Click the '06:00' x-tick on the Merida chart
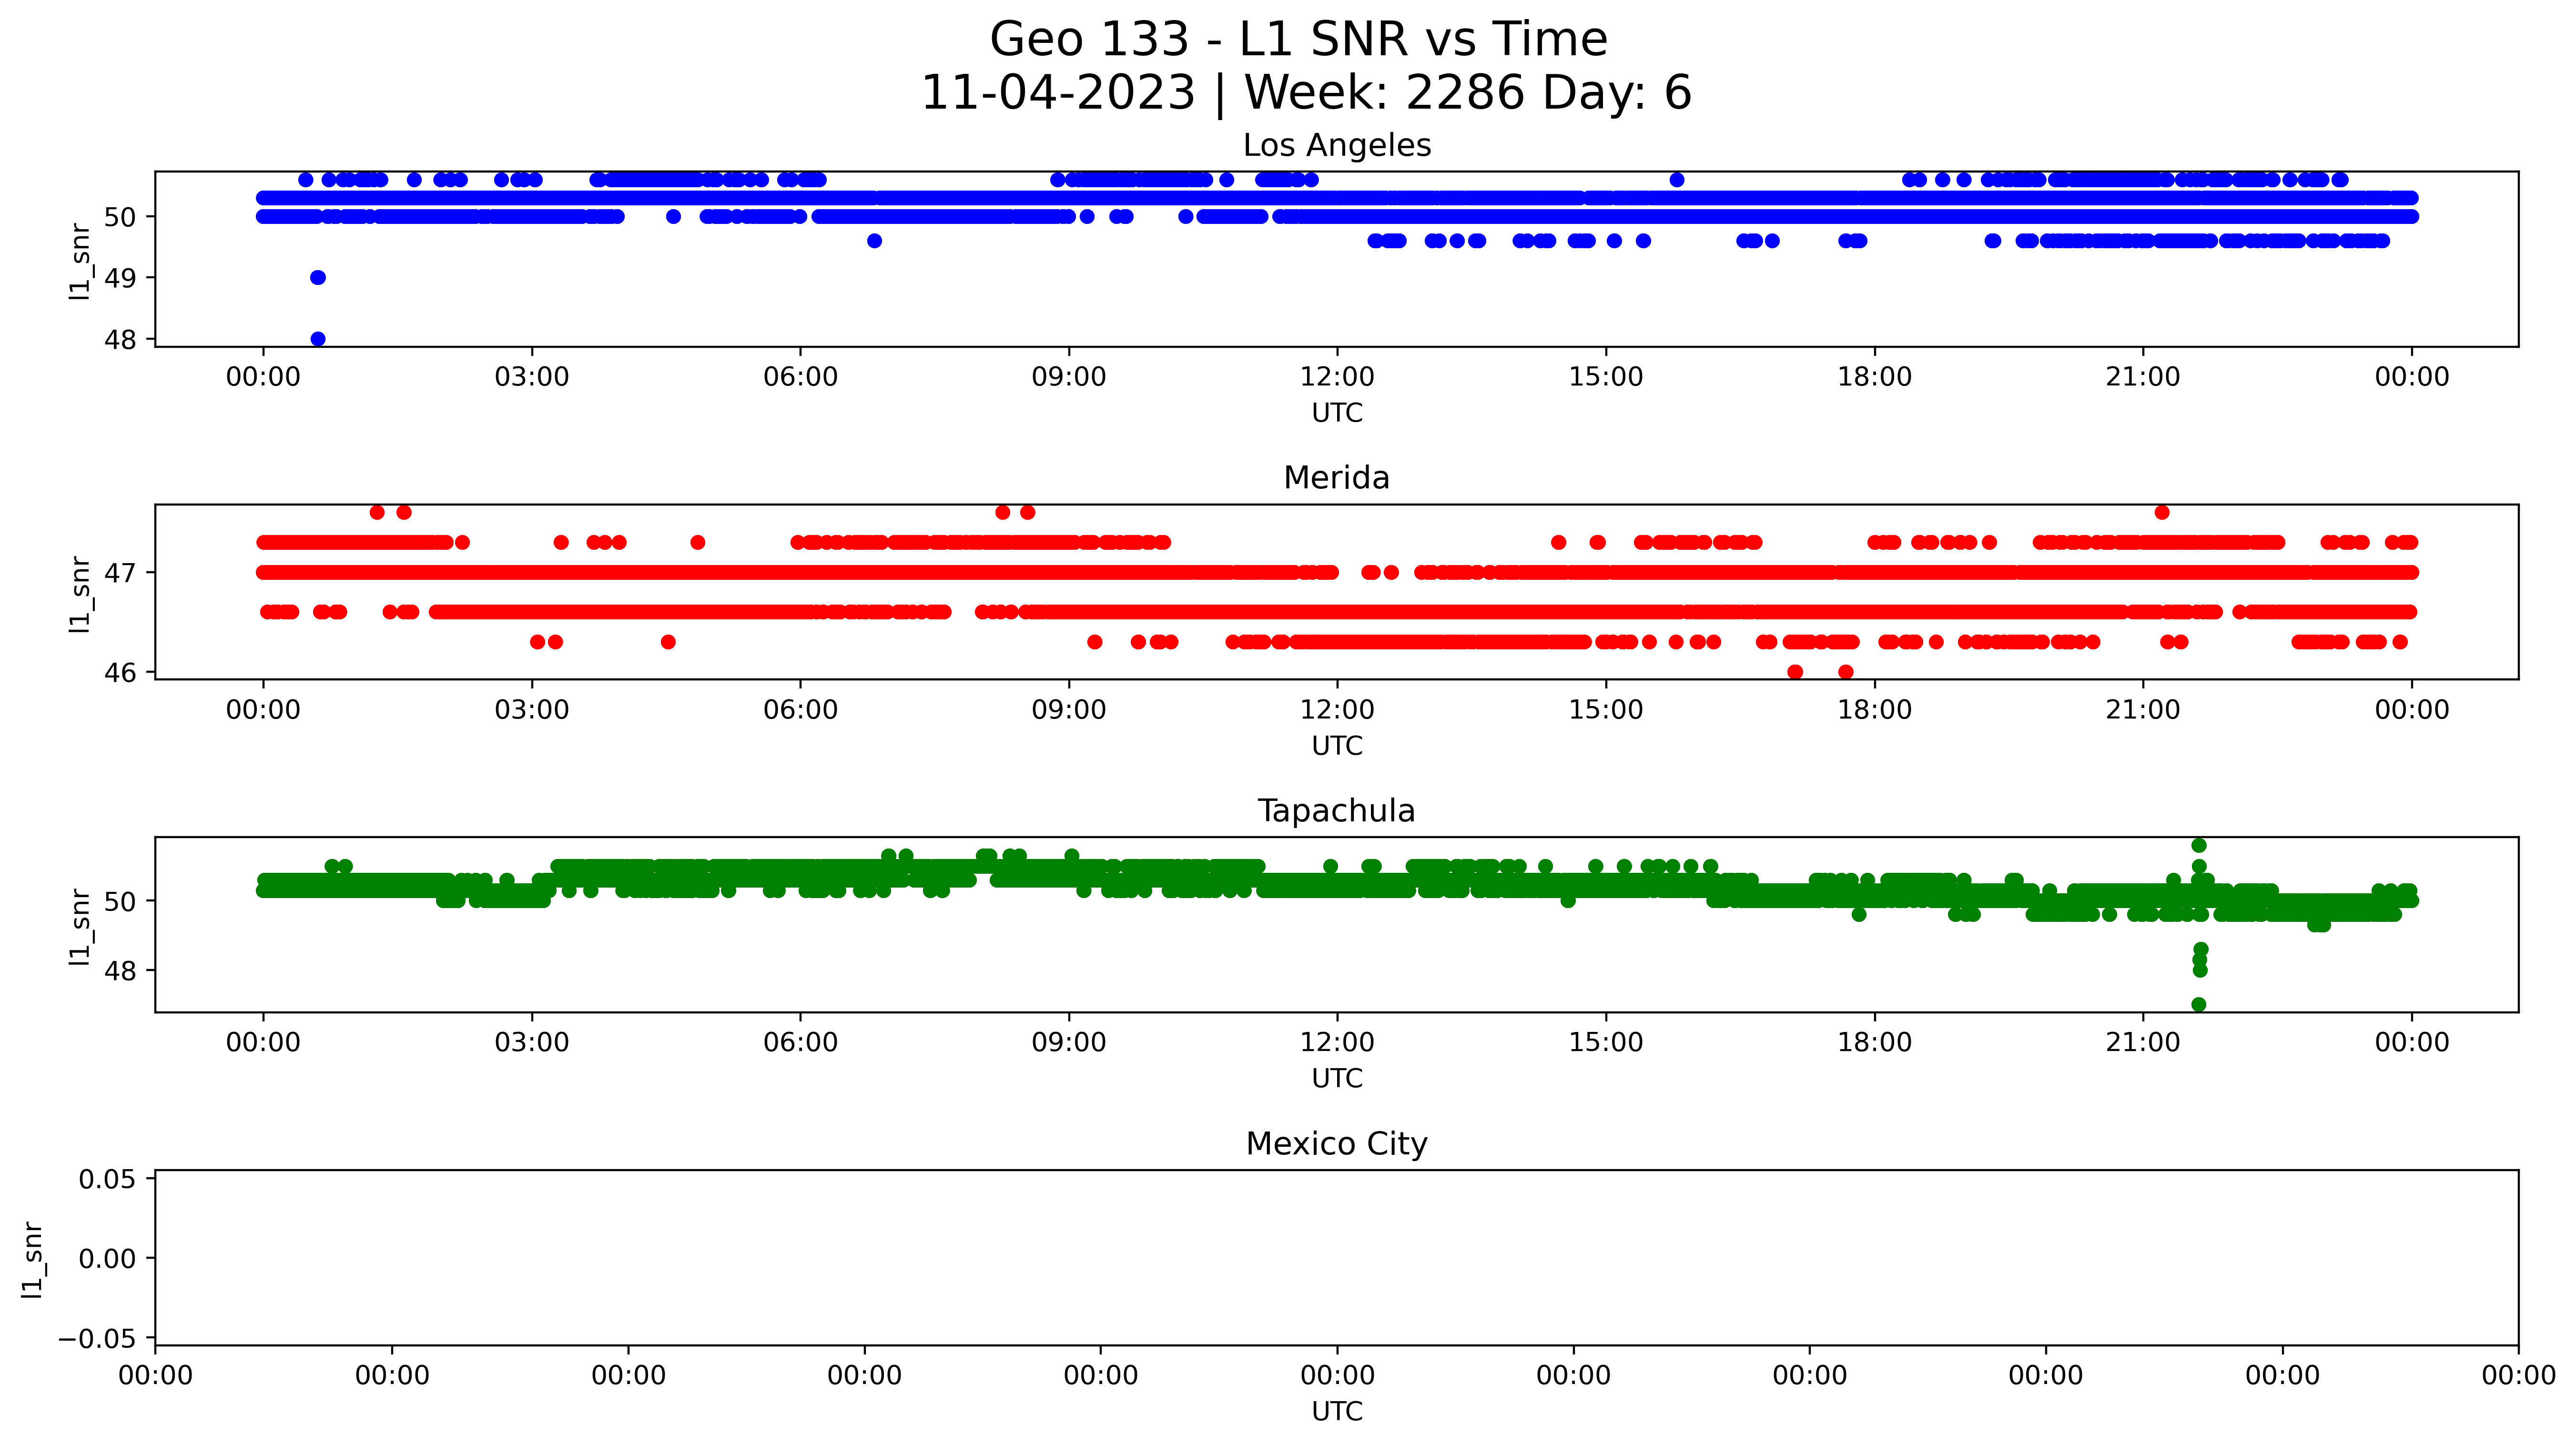 click(x=800, y=710)
